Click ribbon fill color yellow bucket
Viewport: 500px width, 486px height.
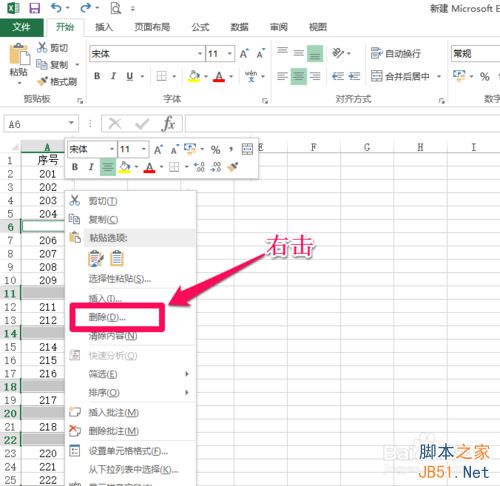tap(194, 76)
